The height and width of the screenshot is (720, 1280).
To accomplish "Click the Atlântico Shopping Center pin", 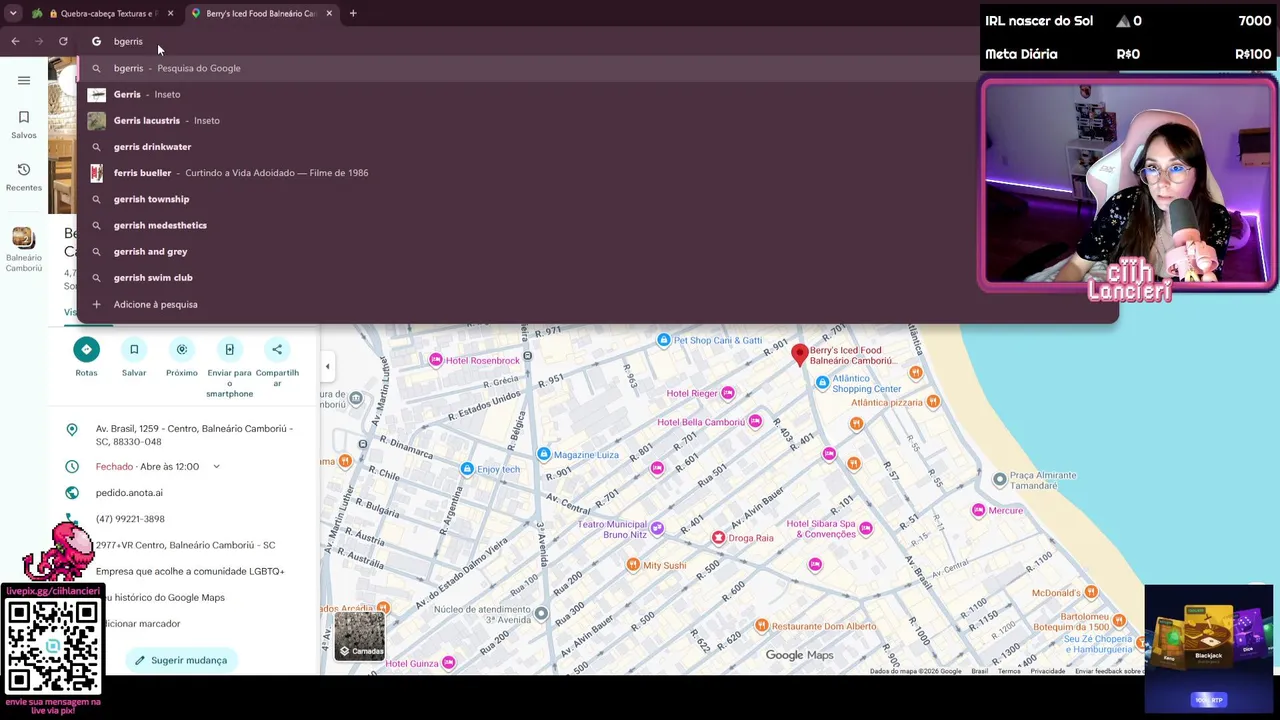I will click(x=822, y=382).
